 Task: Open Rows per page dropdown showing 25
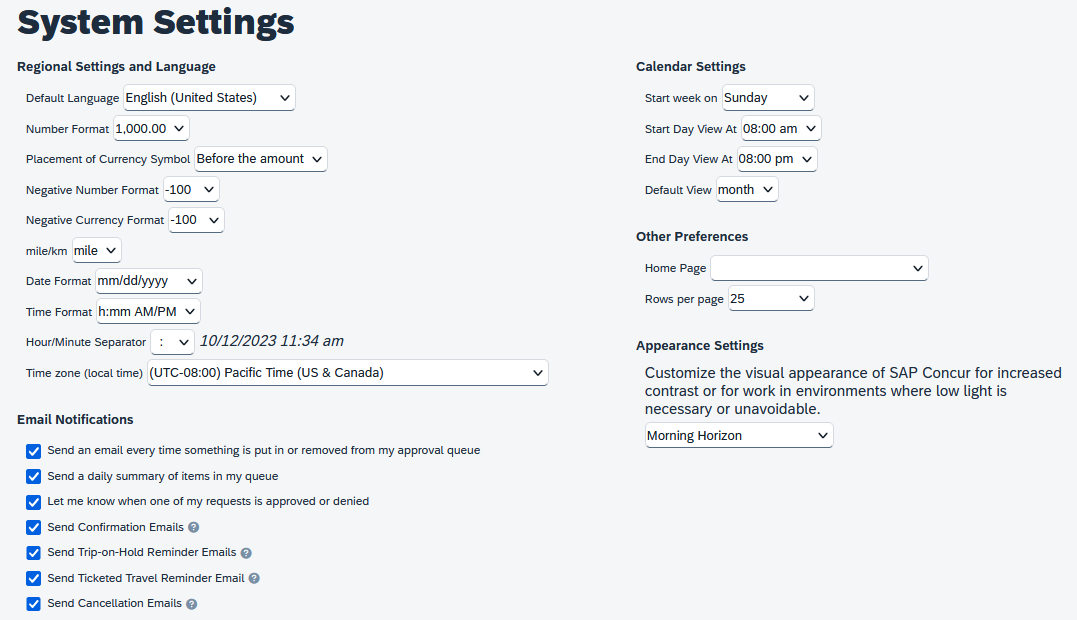click(771, 299)
